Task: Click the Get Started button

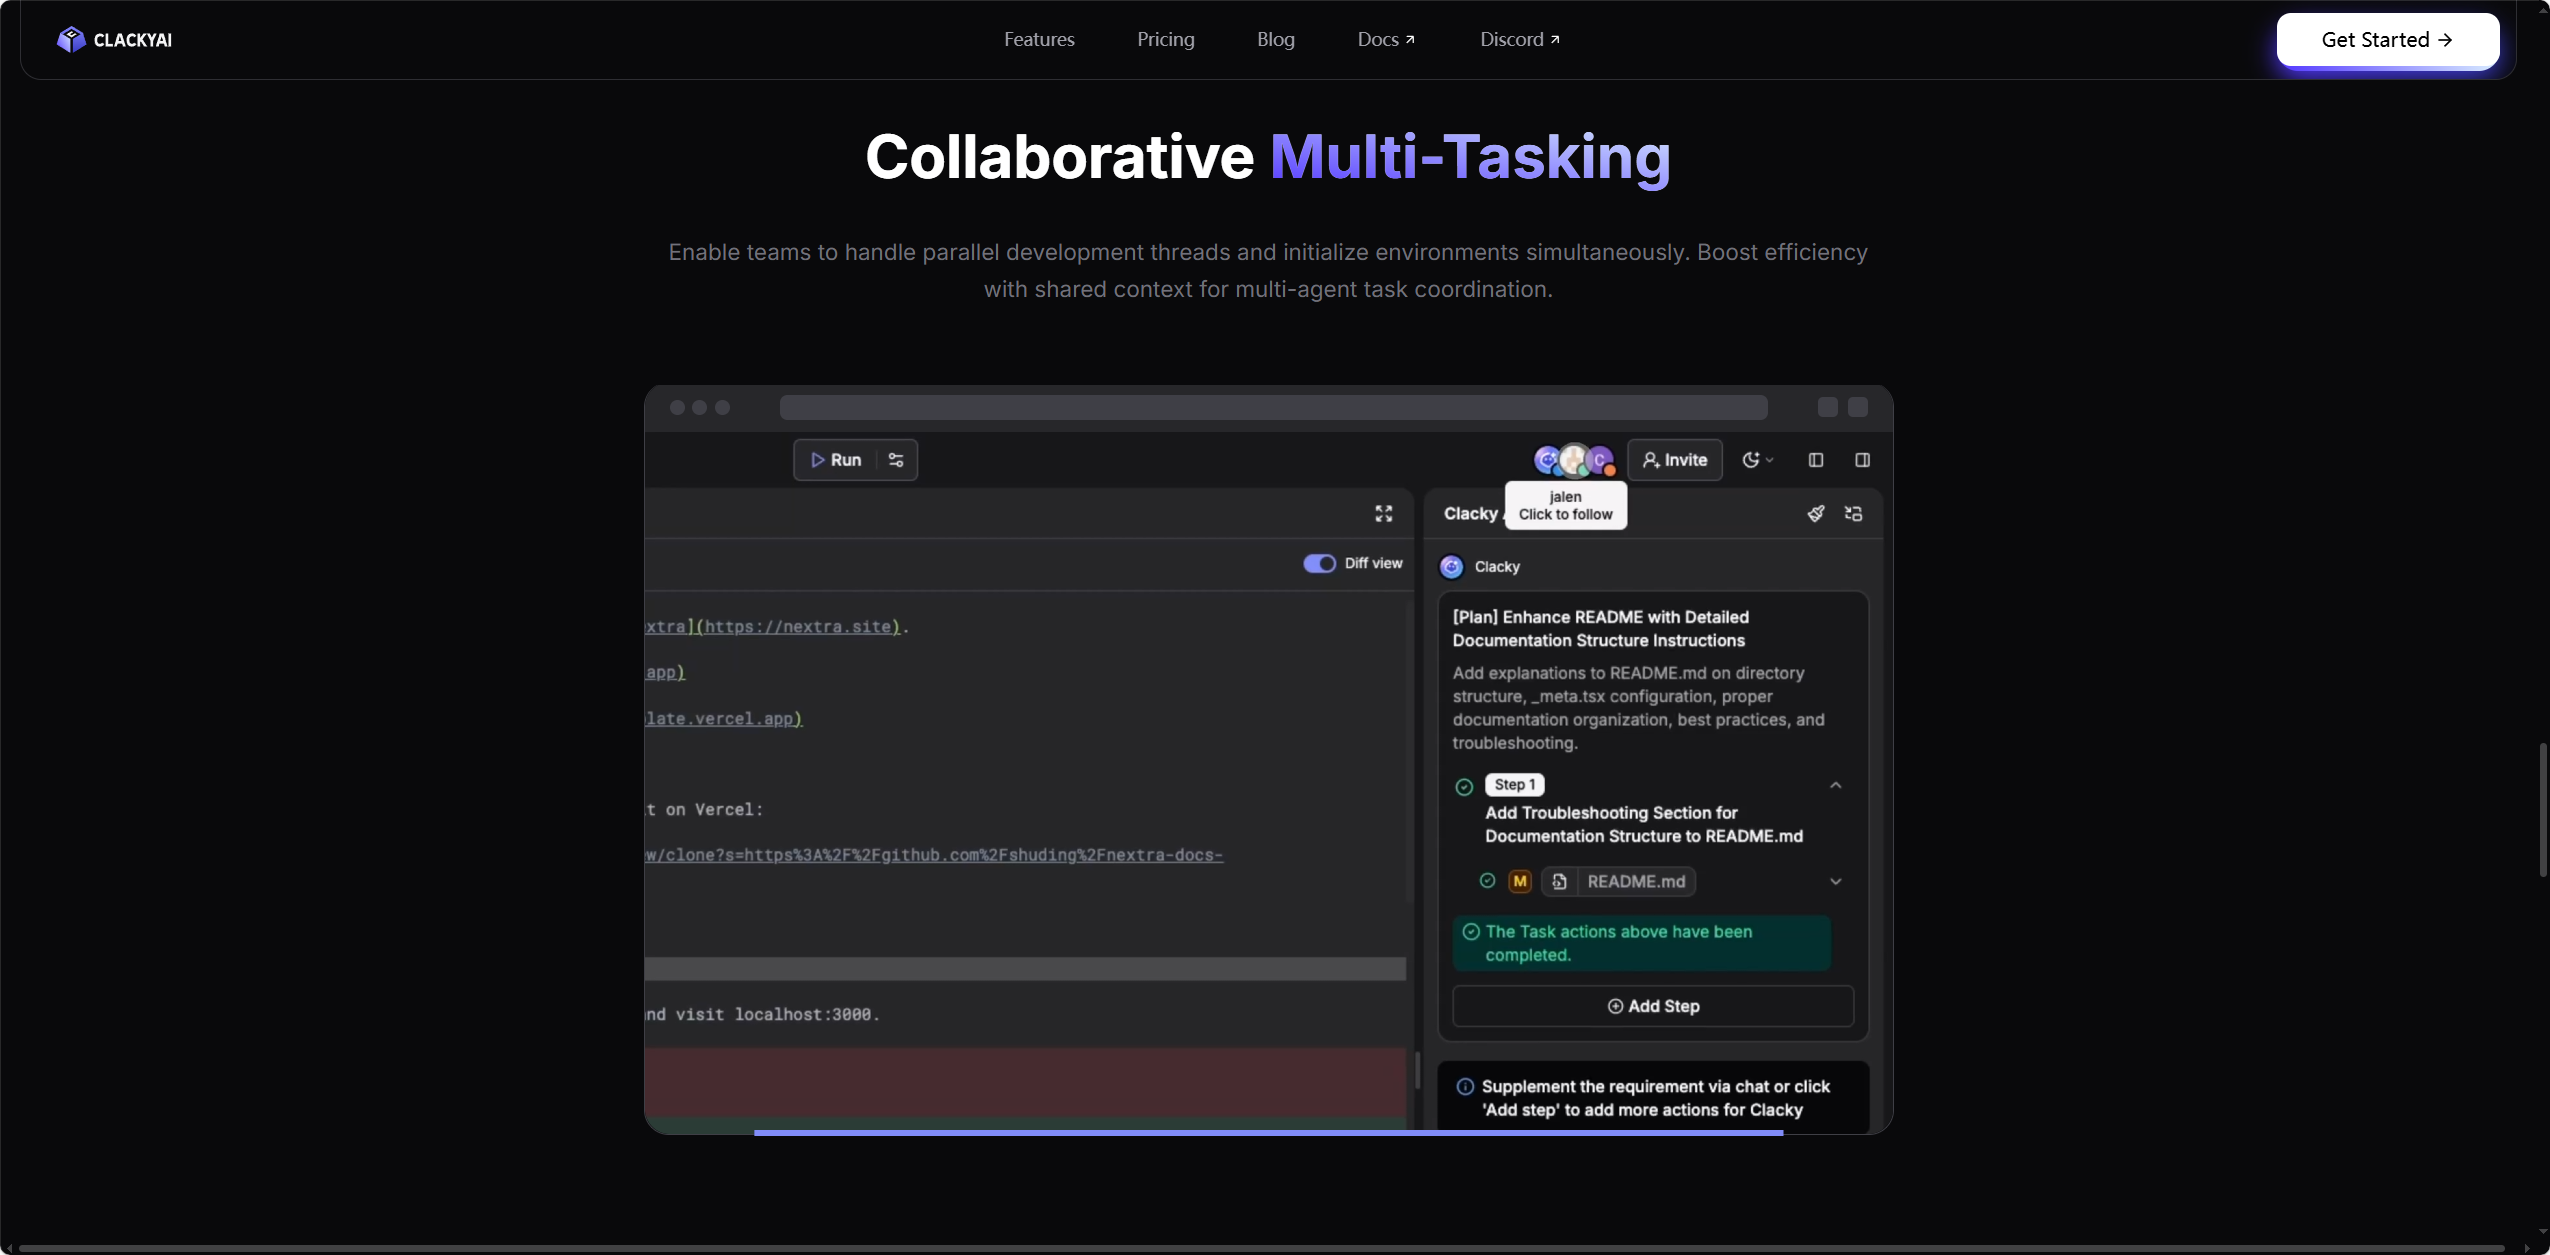Action: pos(2387,40)
